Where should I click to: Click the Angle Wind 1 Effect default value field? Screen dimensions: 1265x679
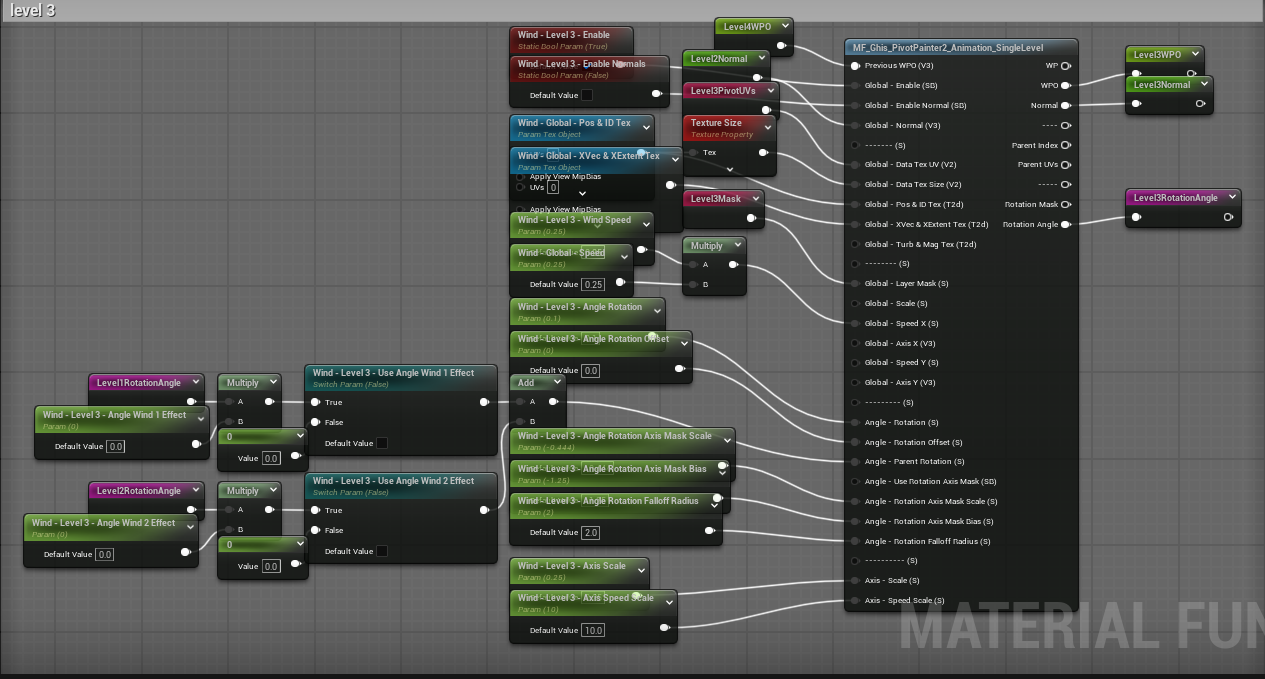[x=116, y=447]
